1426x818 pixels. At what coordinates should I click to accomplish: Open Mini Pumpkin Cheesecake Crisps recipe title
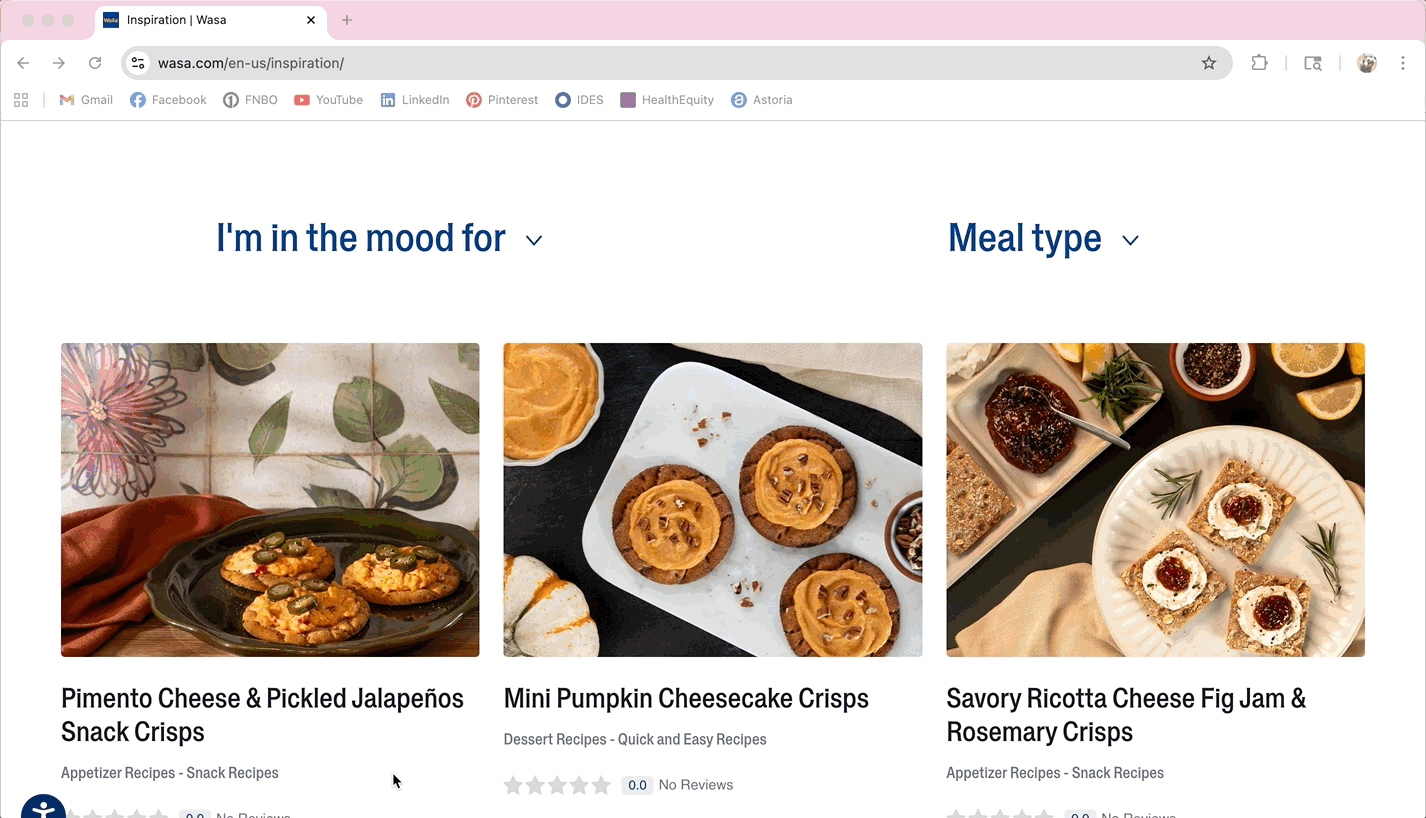tap(686, 698)
